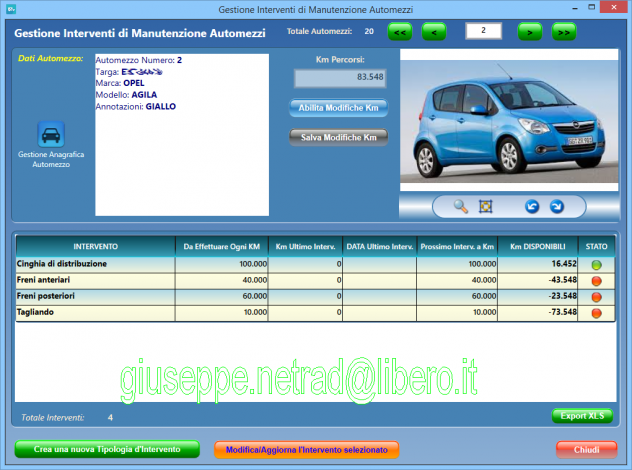Image resolution: width=632 pixels, height=470 pixels.
Task: Click the -23.548 Km disponibili cell
Action: pyautogui.click(x=538, y=297)
